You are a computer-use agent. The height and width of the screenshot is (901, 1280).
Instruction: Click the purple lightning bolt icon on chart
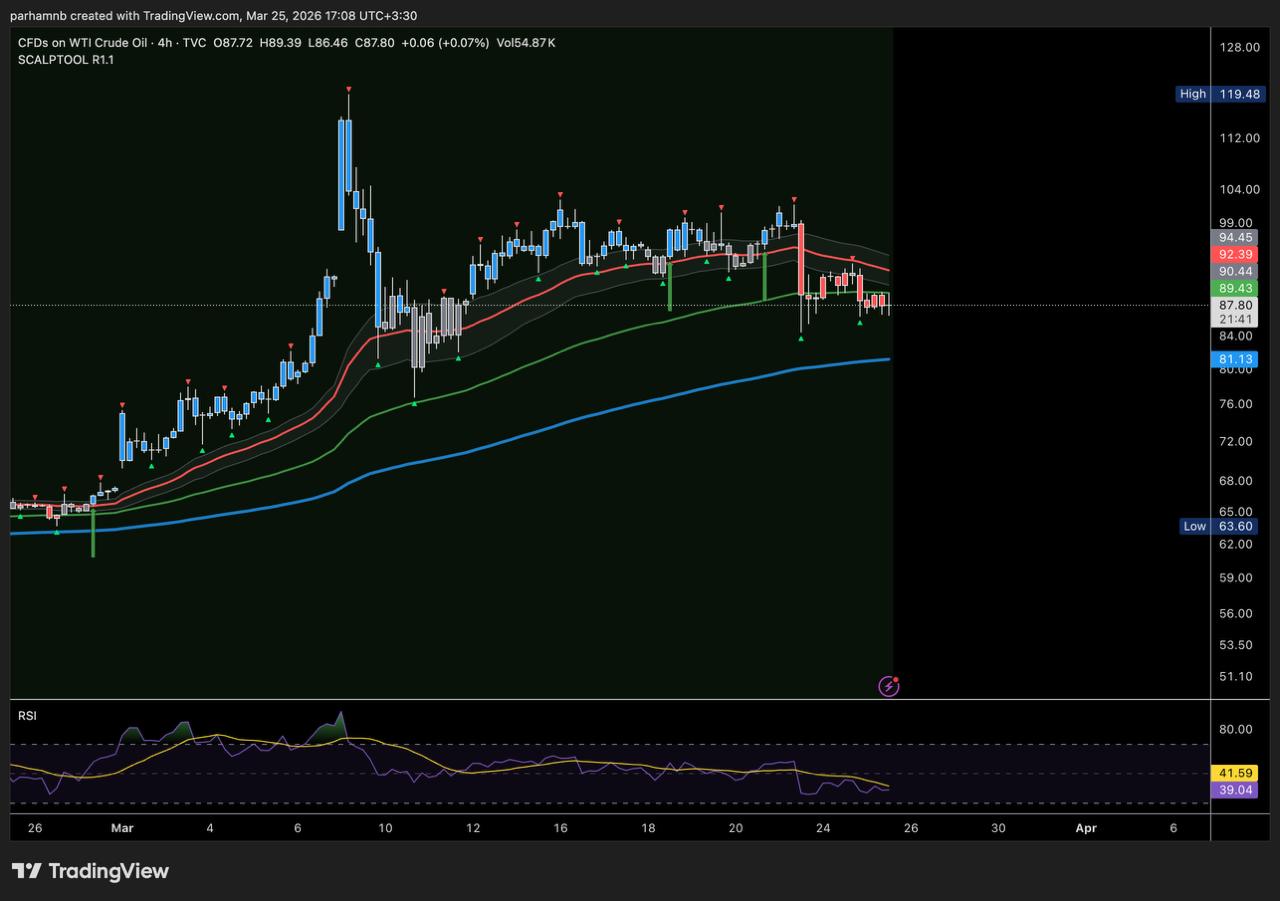888,686
